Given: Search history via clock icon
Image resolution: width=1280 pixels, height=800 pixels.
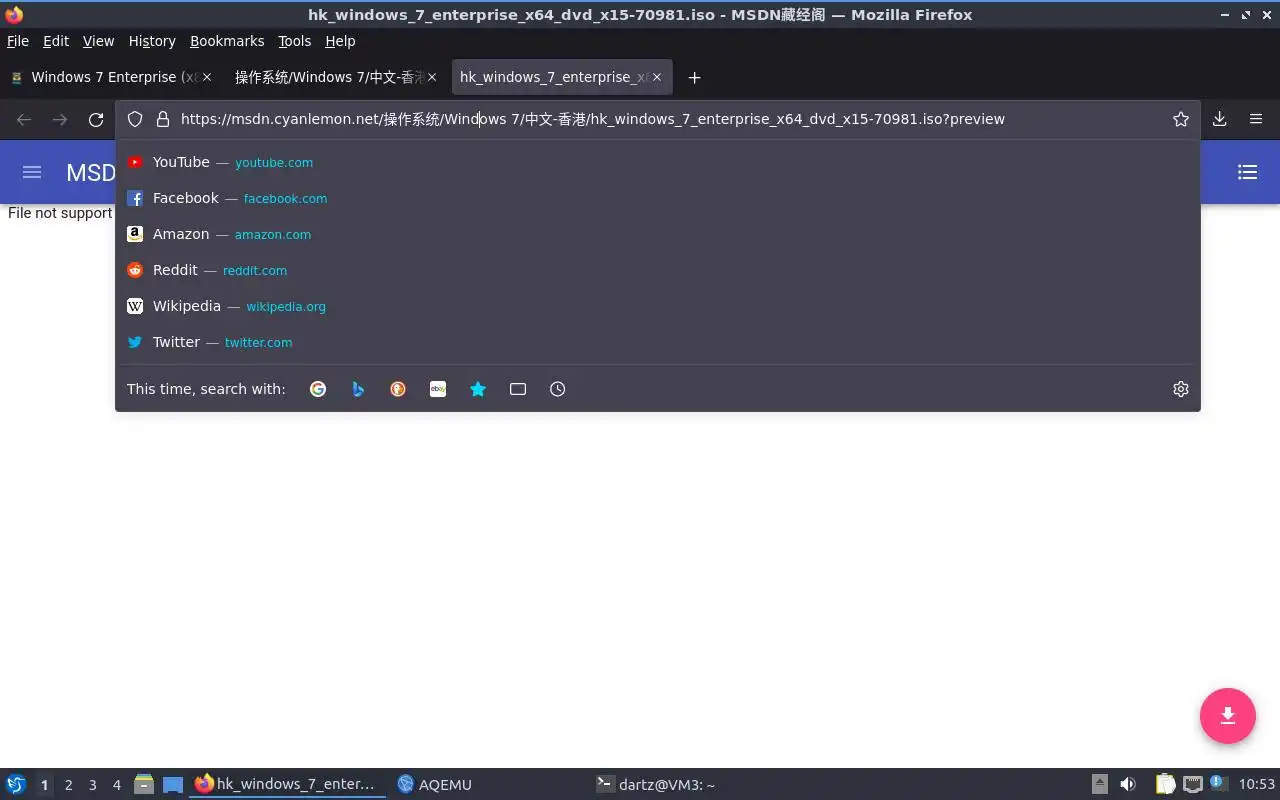Looking at the screenshot, I should 558,389.
